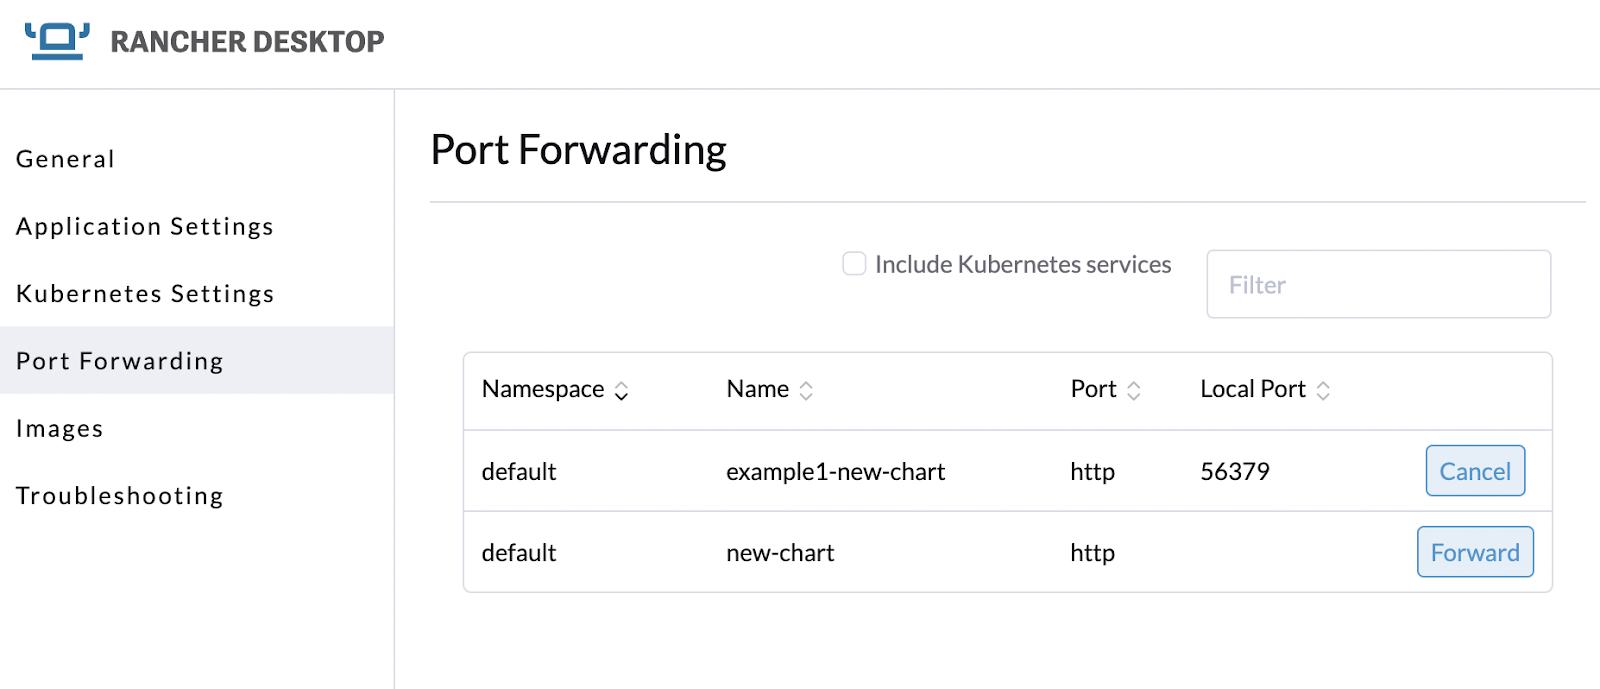Sort table by Namespace column arrows
This screenshot has height=689, width=1600.
[x=621, y=391]
